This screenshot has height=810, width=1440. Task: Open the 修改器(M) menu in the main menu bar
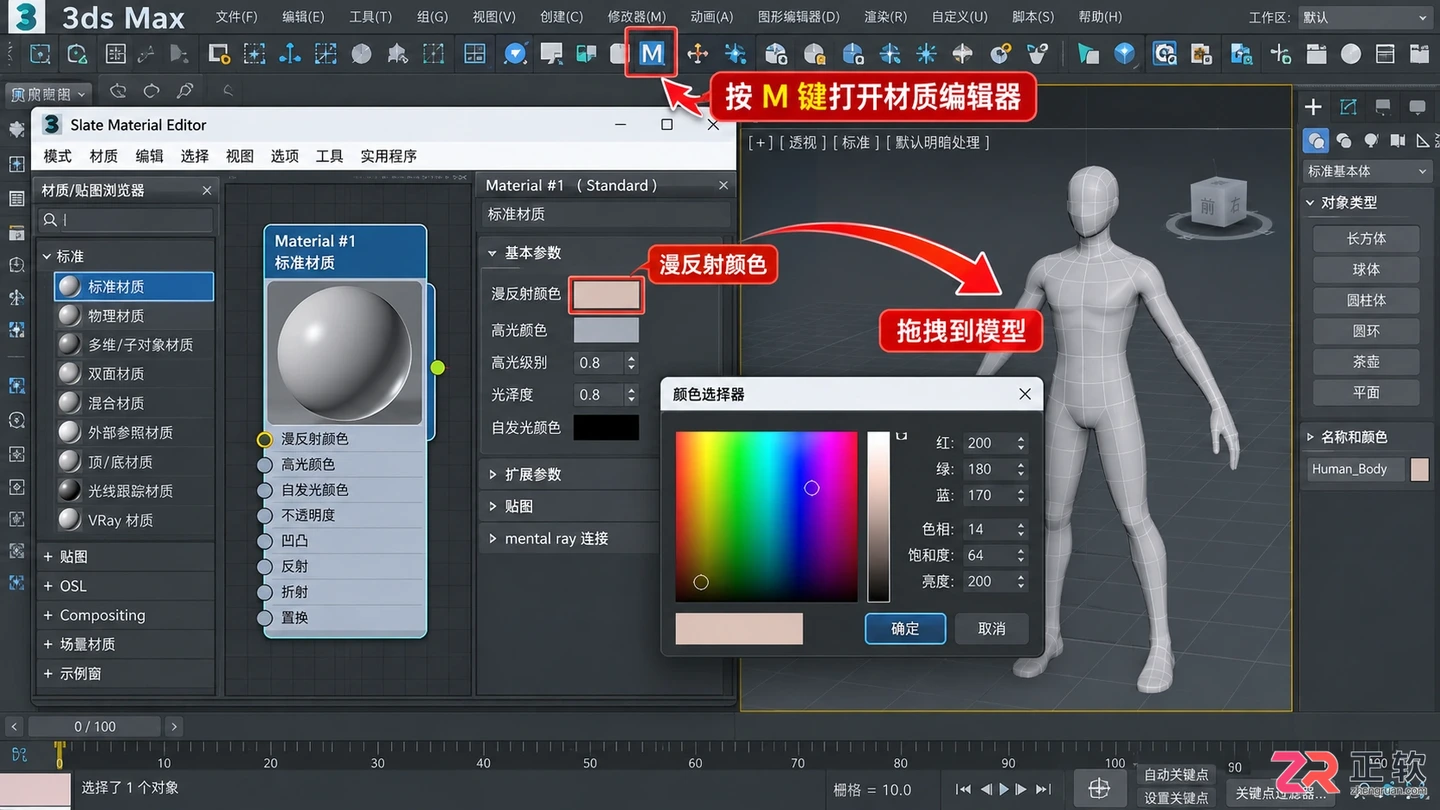coord(636,17)
